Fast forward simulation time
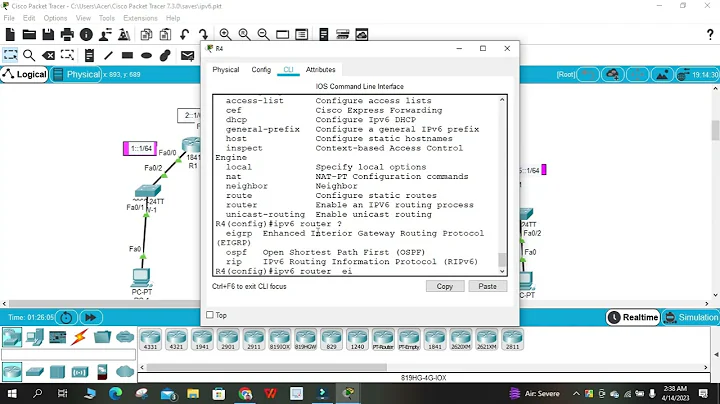Screen dimensions: 720x404 point(90,317)
